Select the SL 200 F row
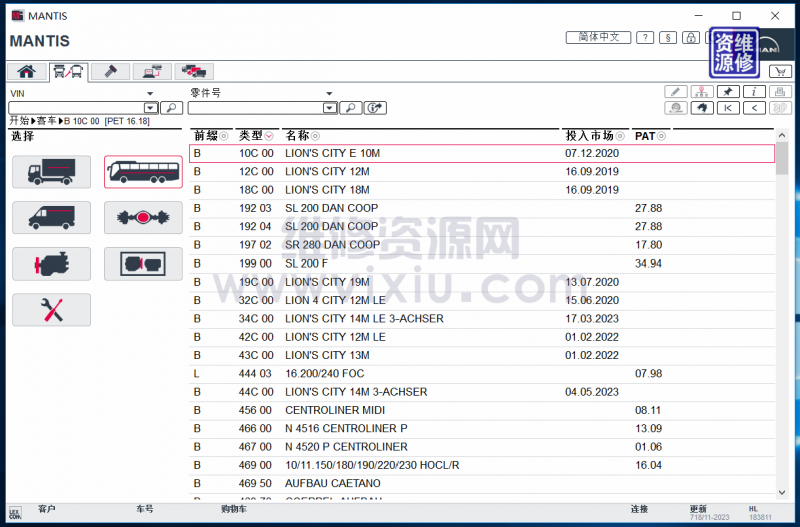 [x=482, y=264]
